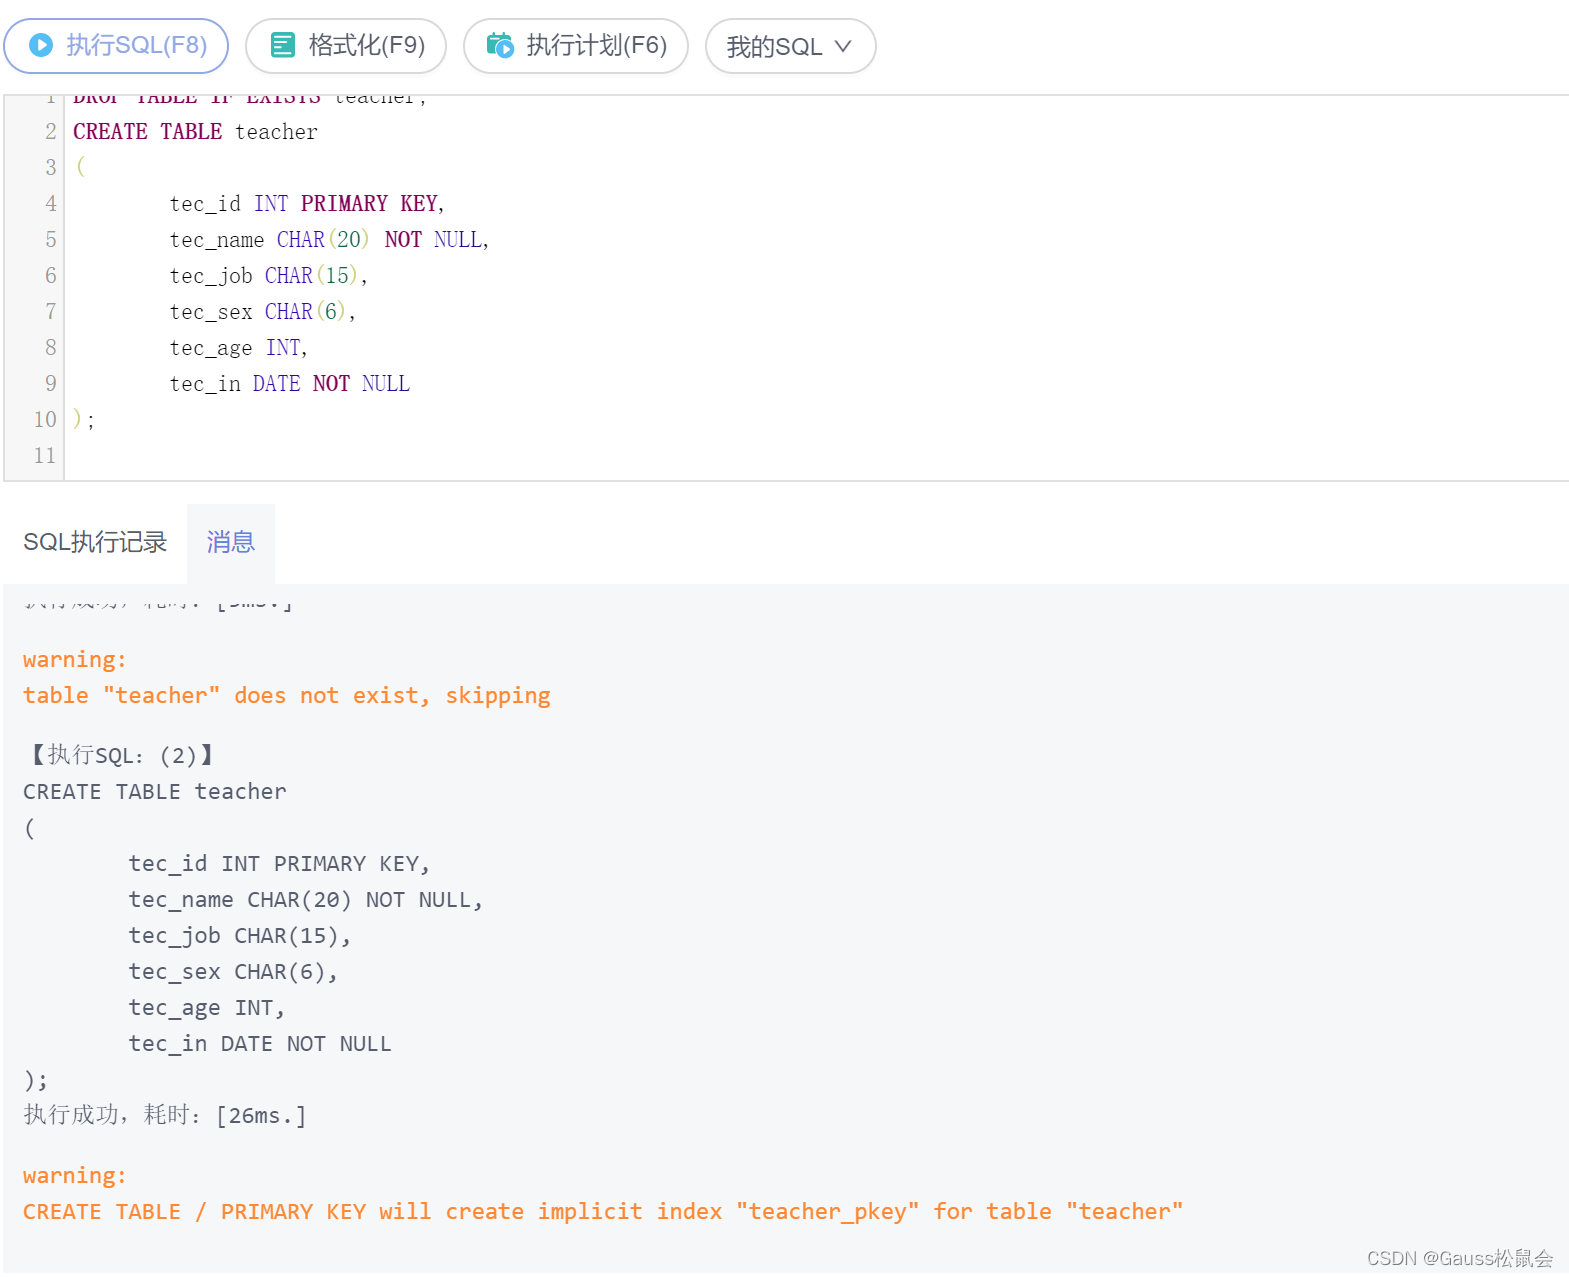Screen dimensions: 1569x1277
Task: Open the 我的SQL menu
Action: (790, 46)
